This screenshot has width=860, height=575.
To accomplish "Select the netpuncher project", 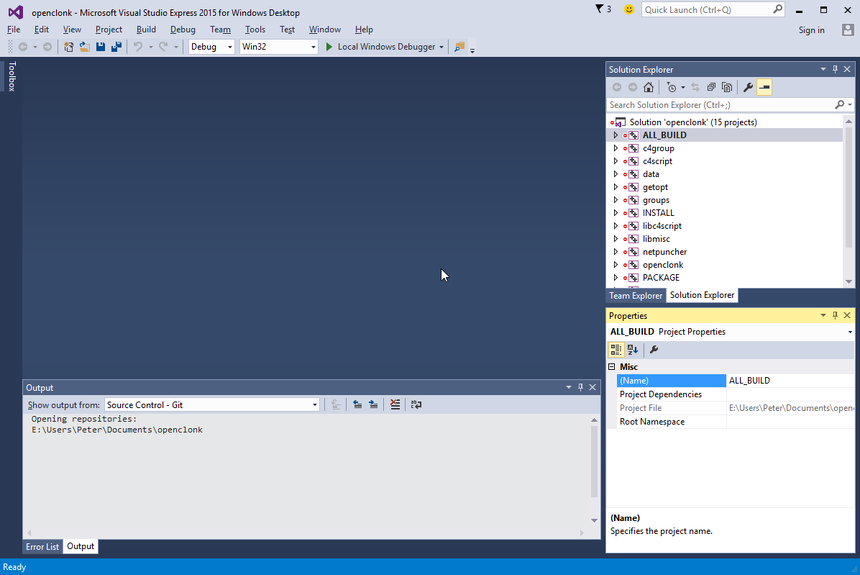I will [664, 252].
